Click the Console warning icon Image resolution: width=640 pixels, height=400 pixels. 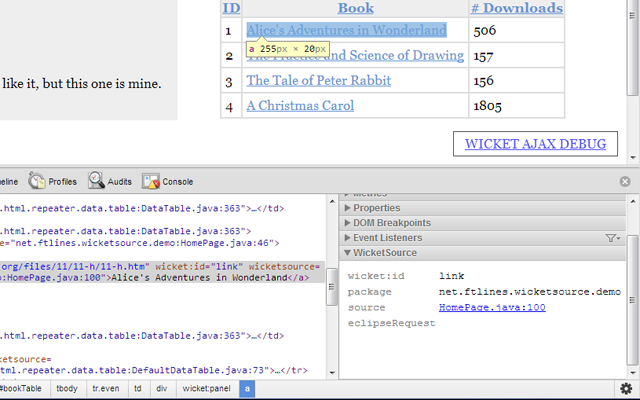click(x=151, y=181)
